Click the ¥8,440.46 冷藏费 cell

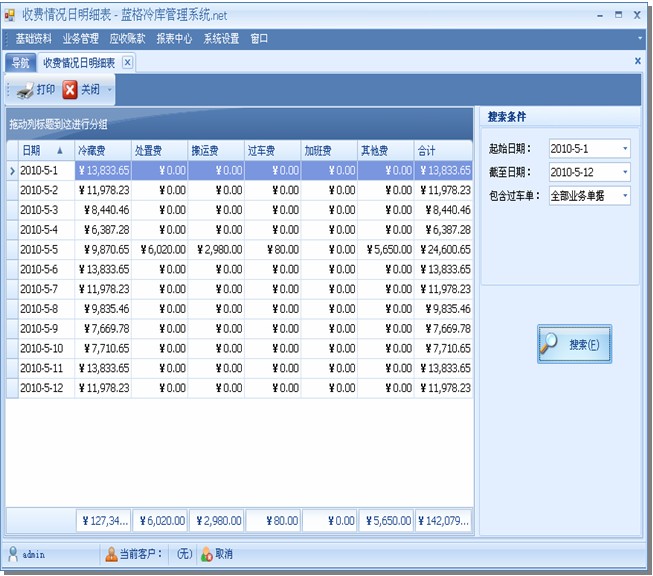[103, 210]
